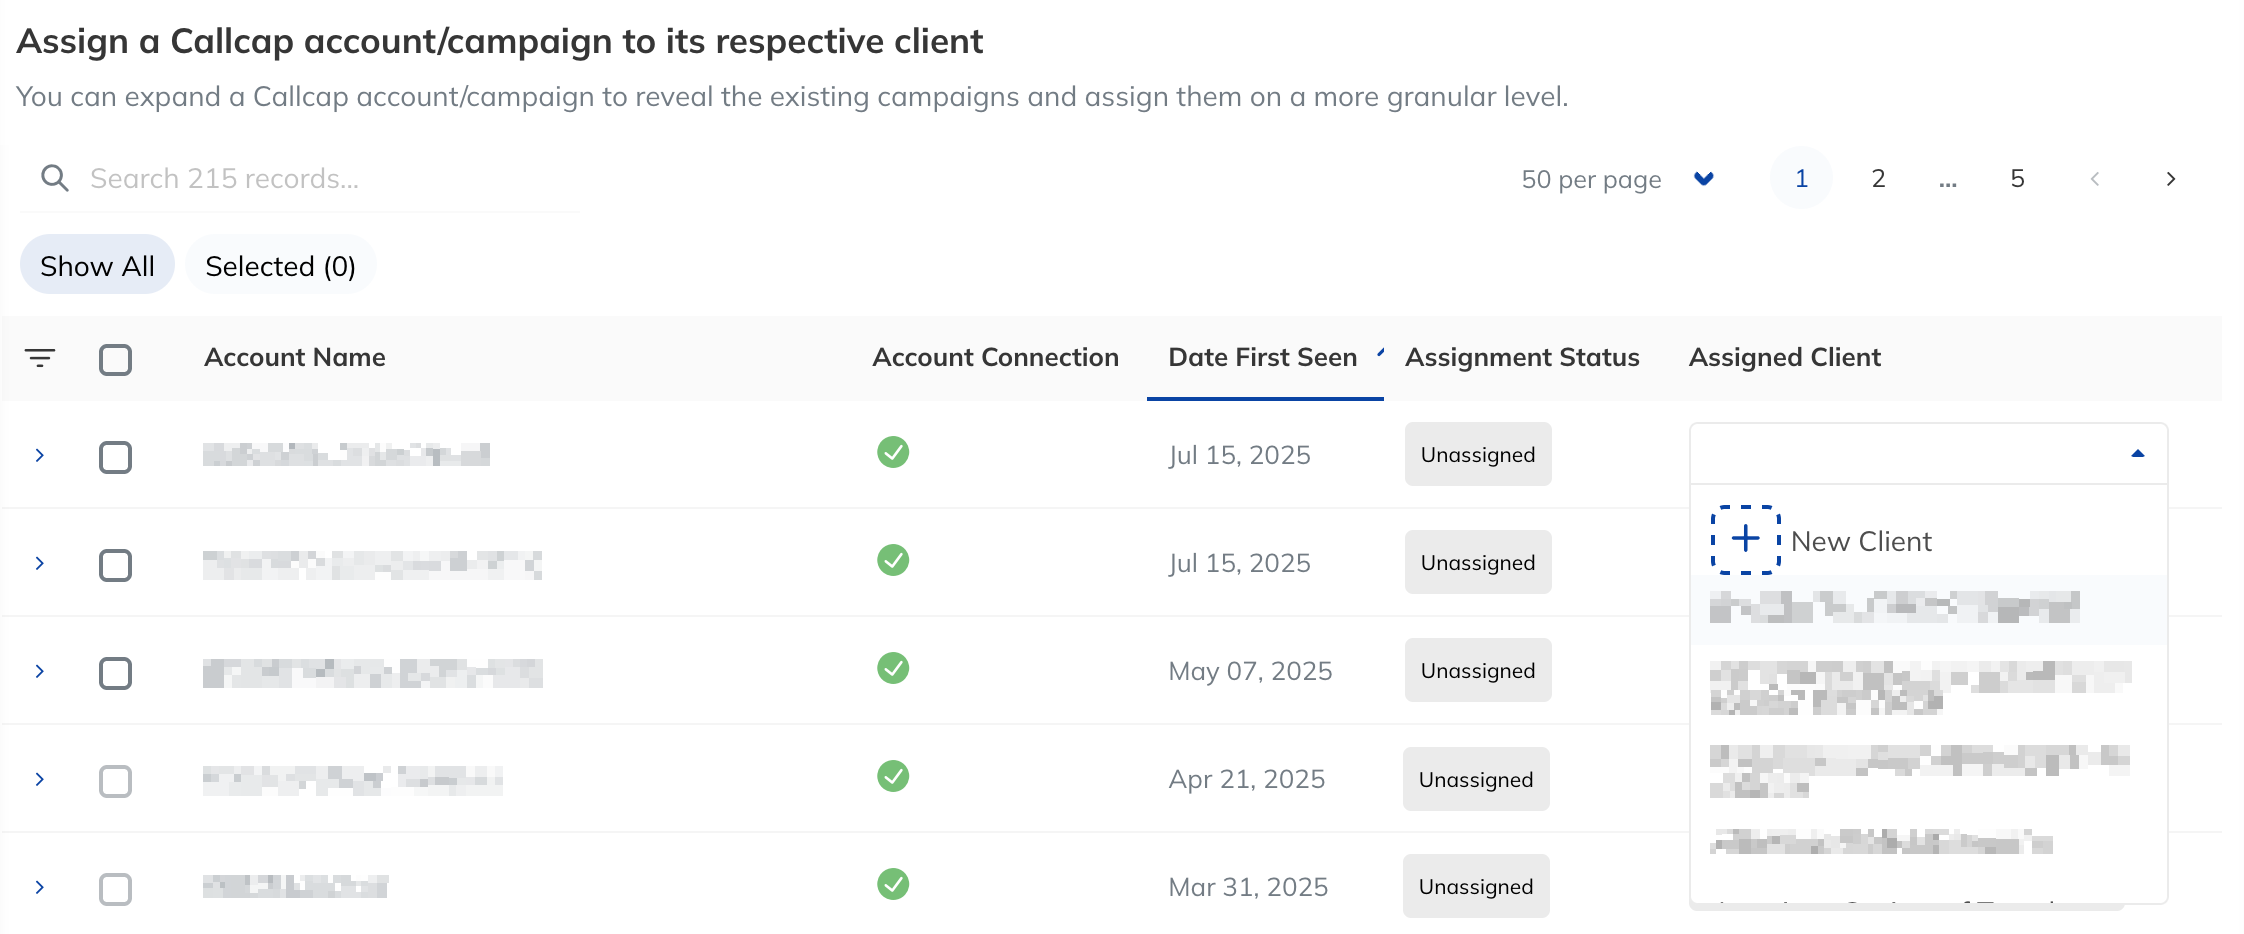Click connection checkmark in Apr 21 row

tap(893, 776)
